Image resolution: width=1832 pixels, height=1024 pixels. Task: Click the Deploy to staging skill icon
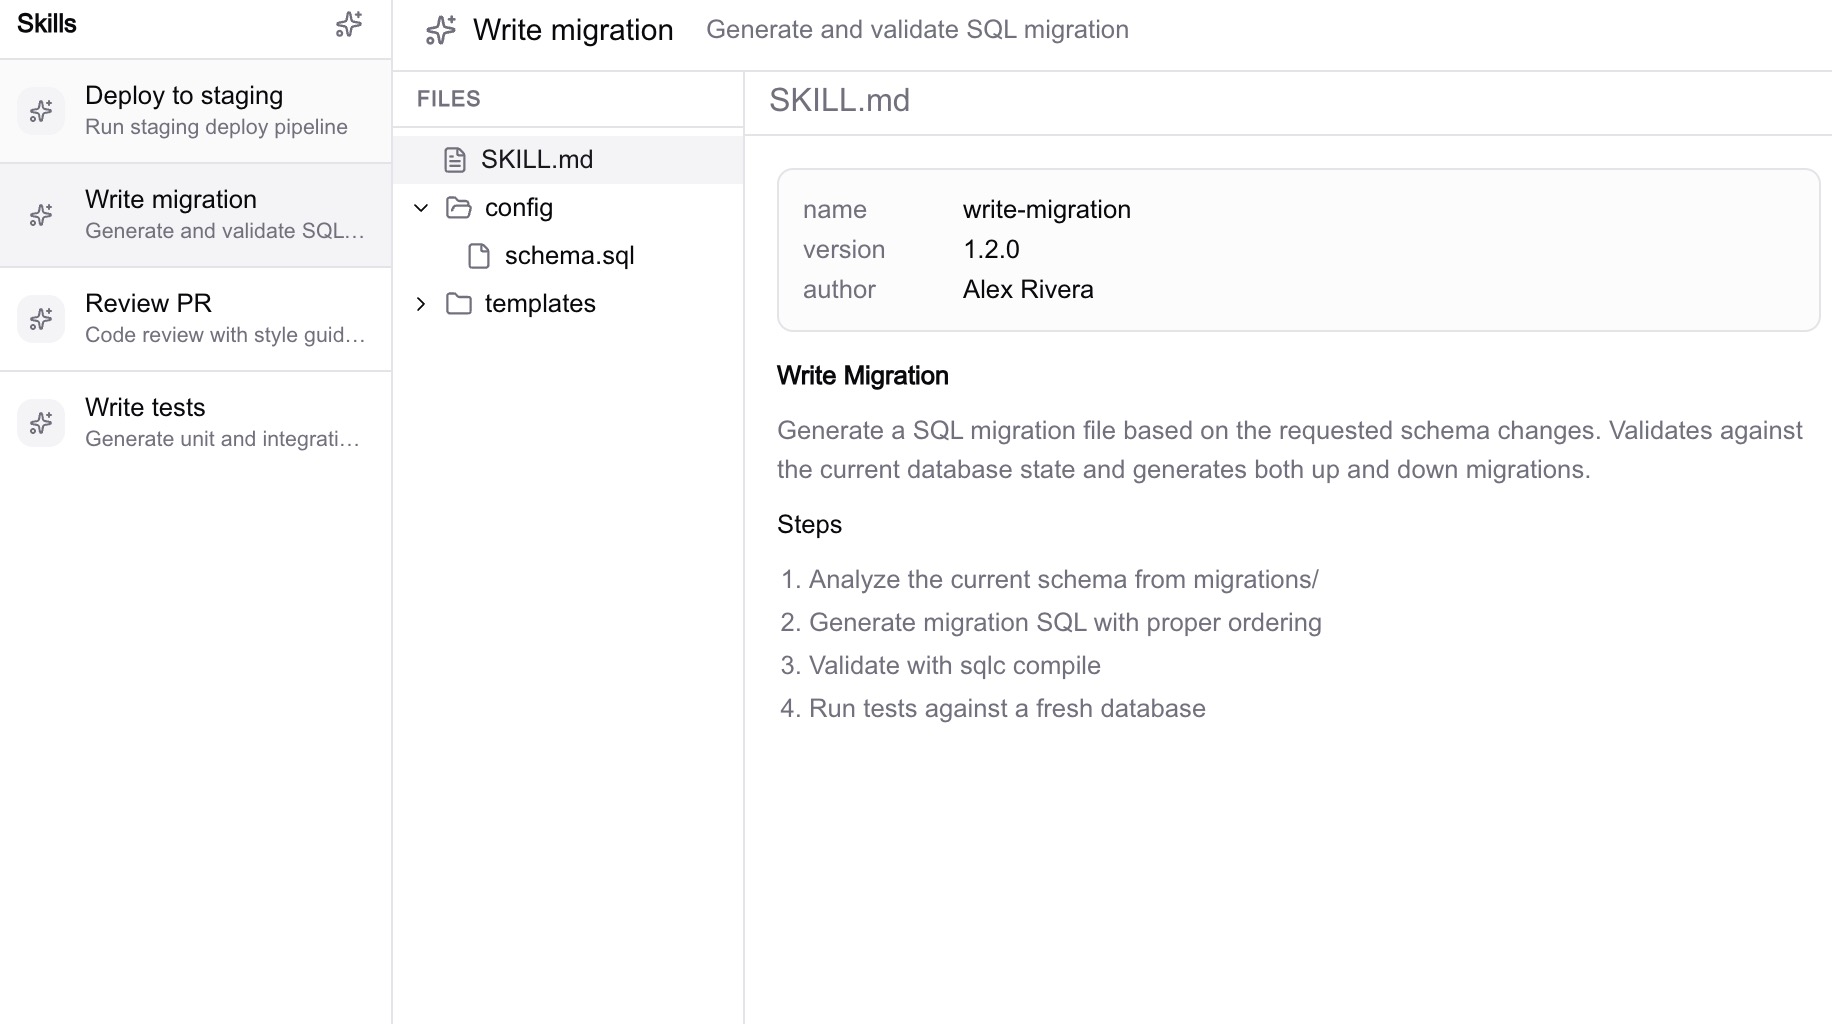[x=41, y=111]
